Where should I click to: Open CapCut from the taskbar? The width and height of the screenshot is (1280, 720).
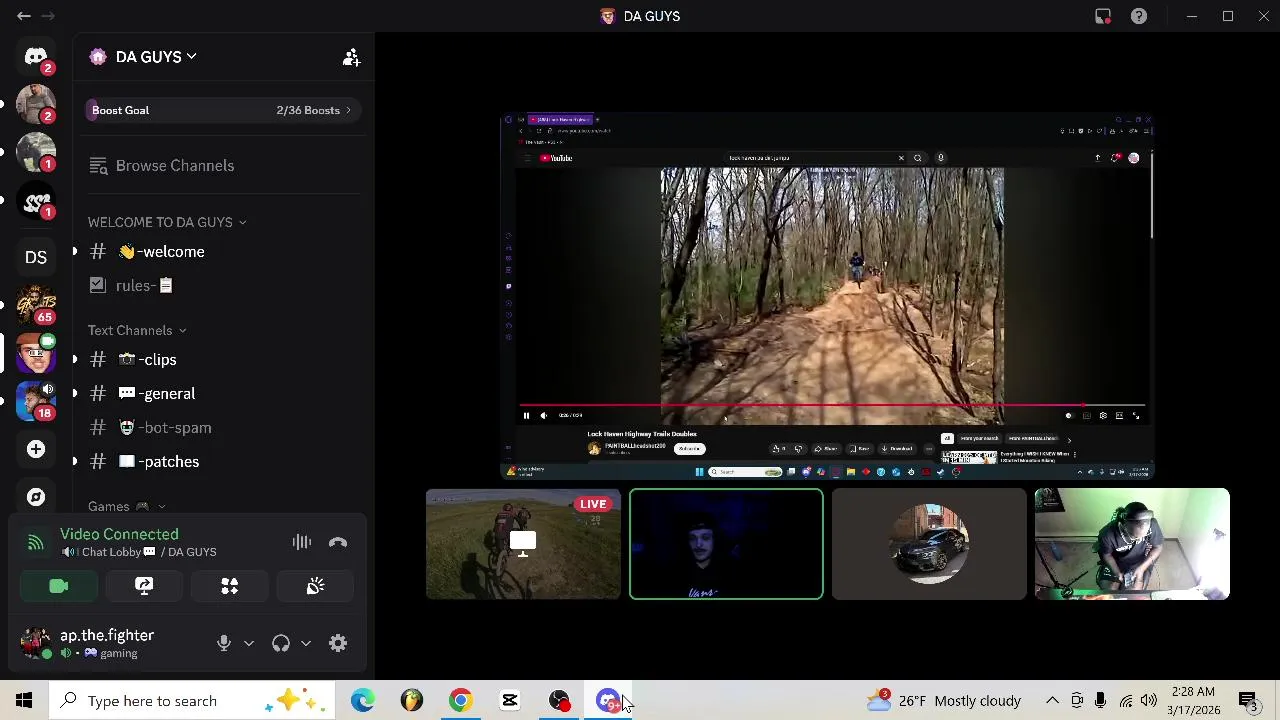510,701
